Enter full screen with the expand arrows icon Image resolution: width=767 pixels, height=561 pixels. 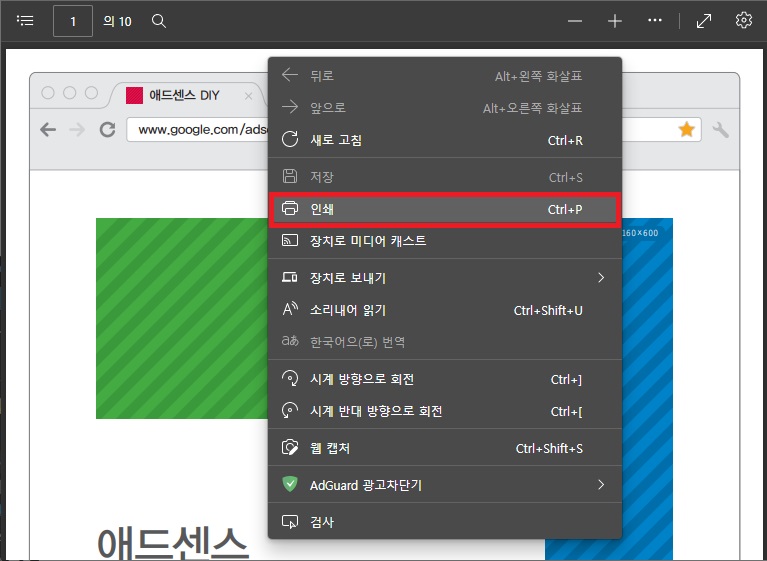pos(704,21)
